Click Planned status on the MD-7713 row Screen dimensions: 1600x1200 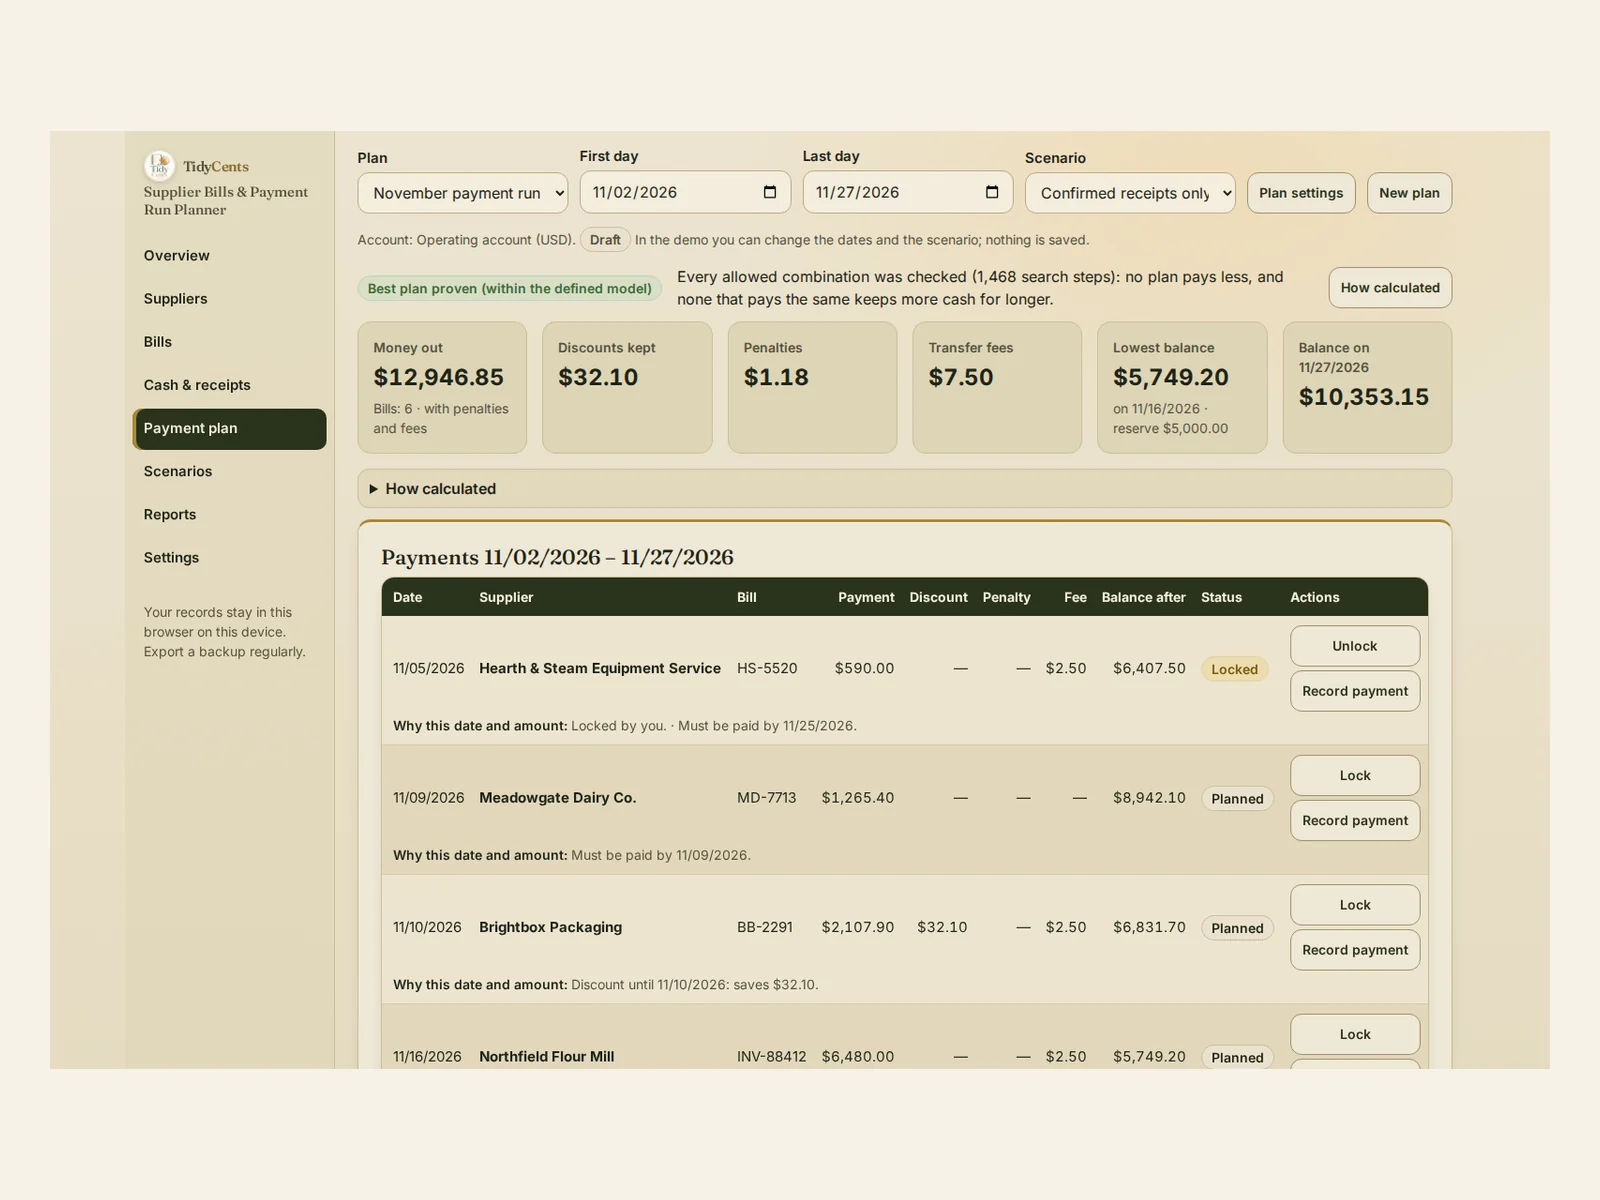tap(1237, 799)
